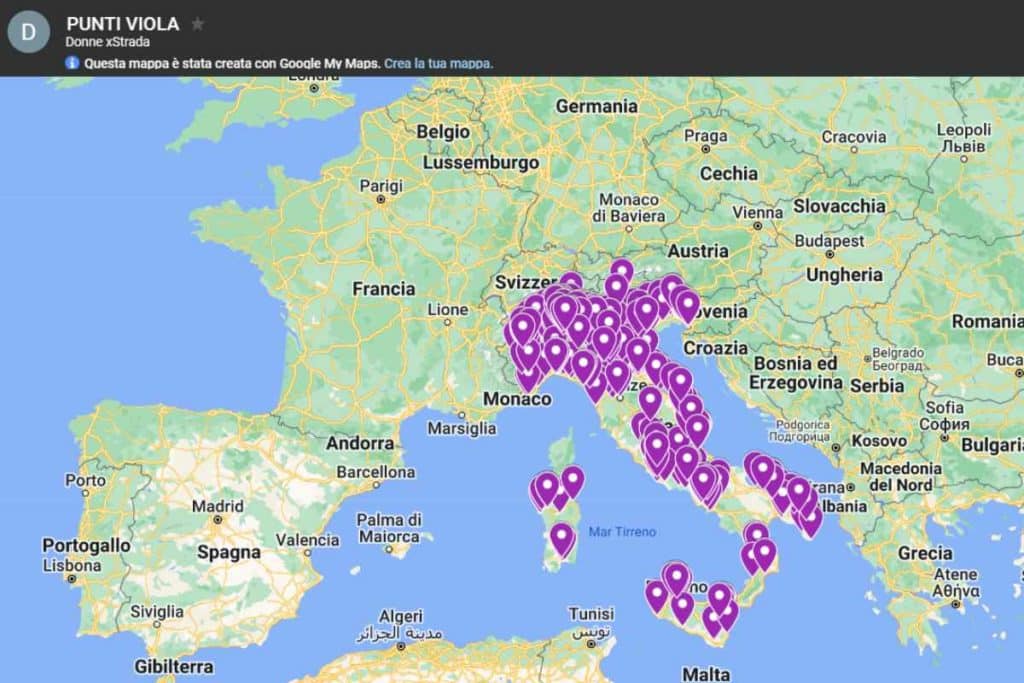Image resolution: width=1024 pixels, height=683 pixels.
Task: Click the 'Marsiglia' city label
Action: [x=462, y=429]
